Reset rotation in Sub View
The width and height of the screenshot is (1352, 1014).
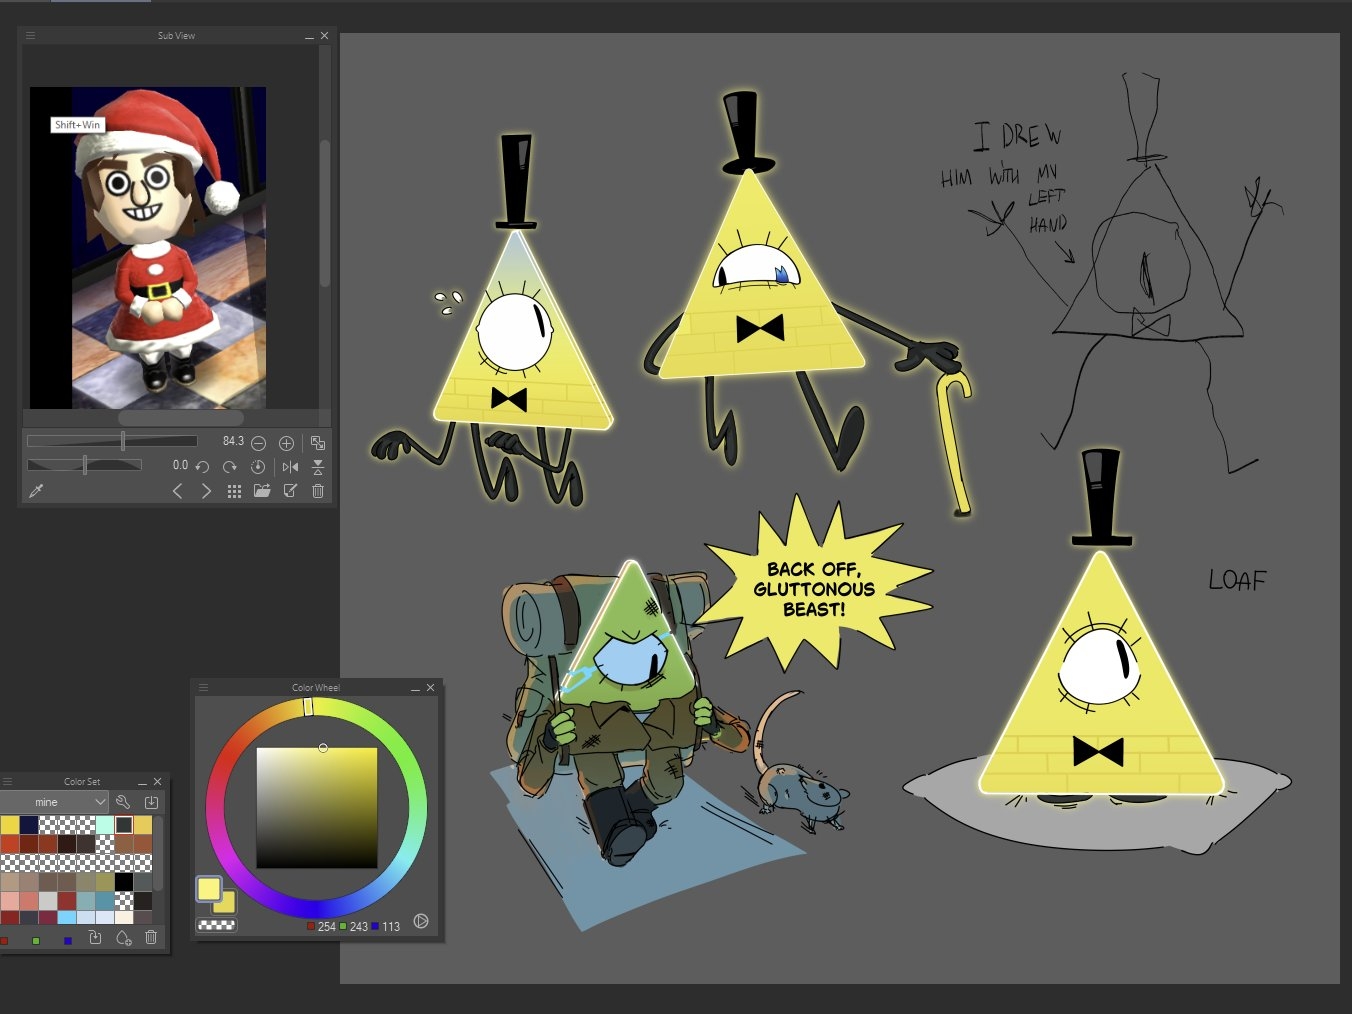[258, 467]
